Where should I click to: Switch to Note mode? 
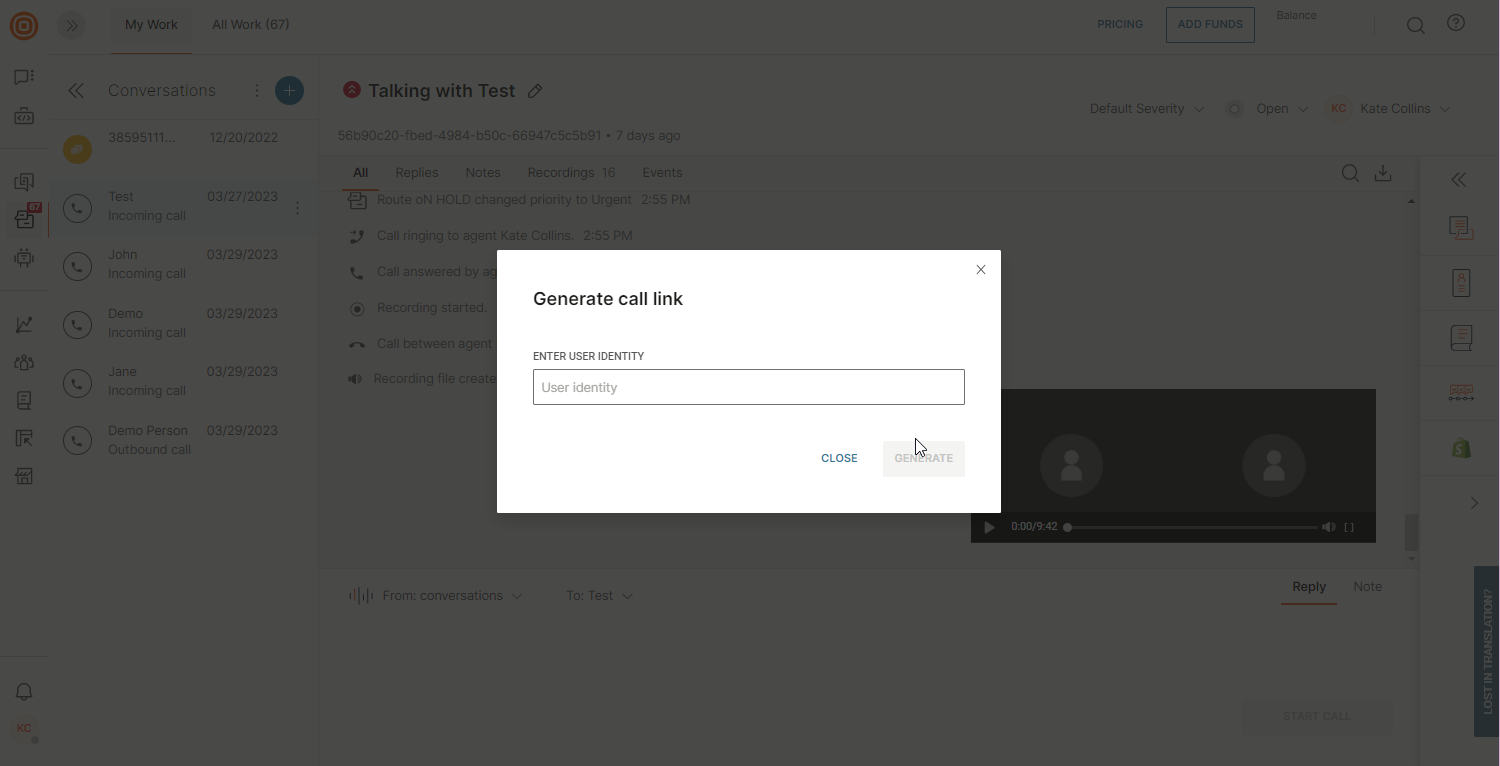point(1367,587)
